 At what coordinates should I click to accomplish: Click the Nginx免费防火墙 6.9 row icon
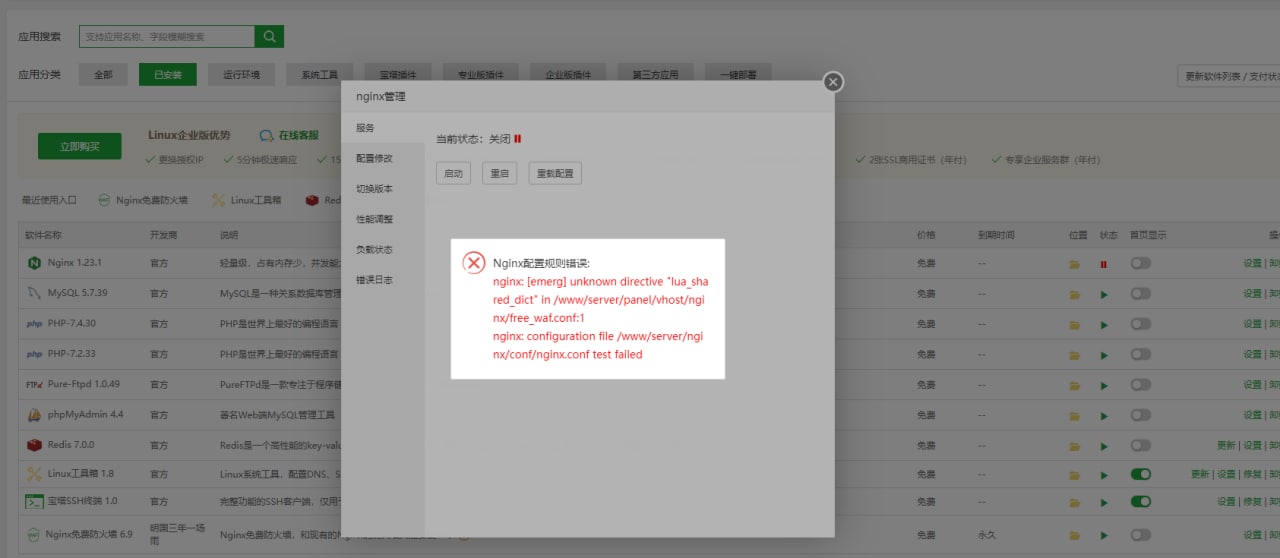coord(33,535)
